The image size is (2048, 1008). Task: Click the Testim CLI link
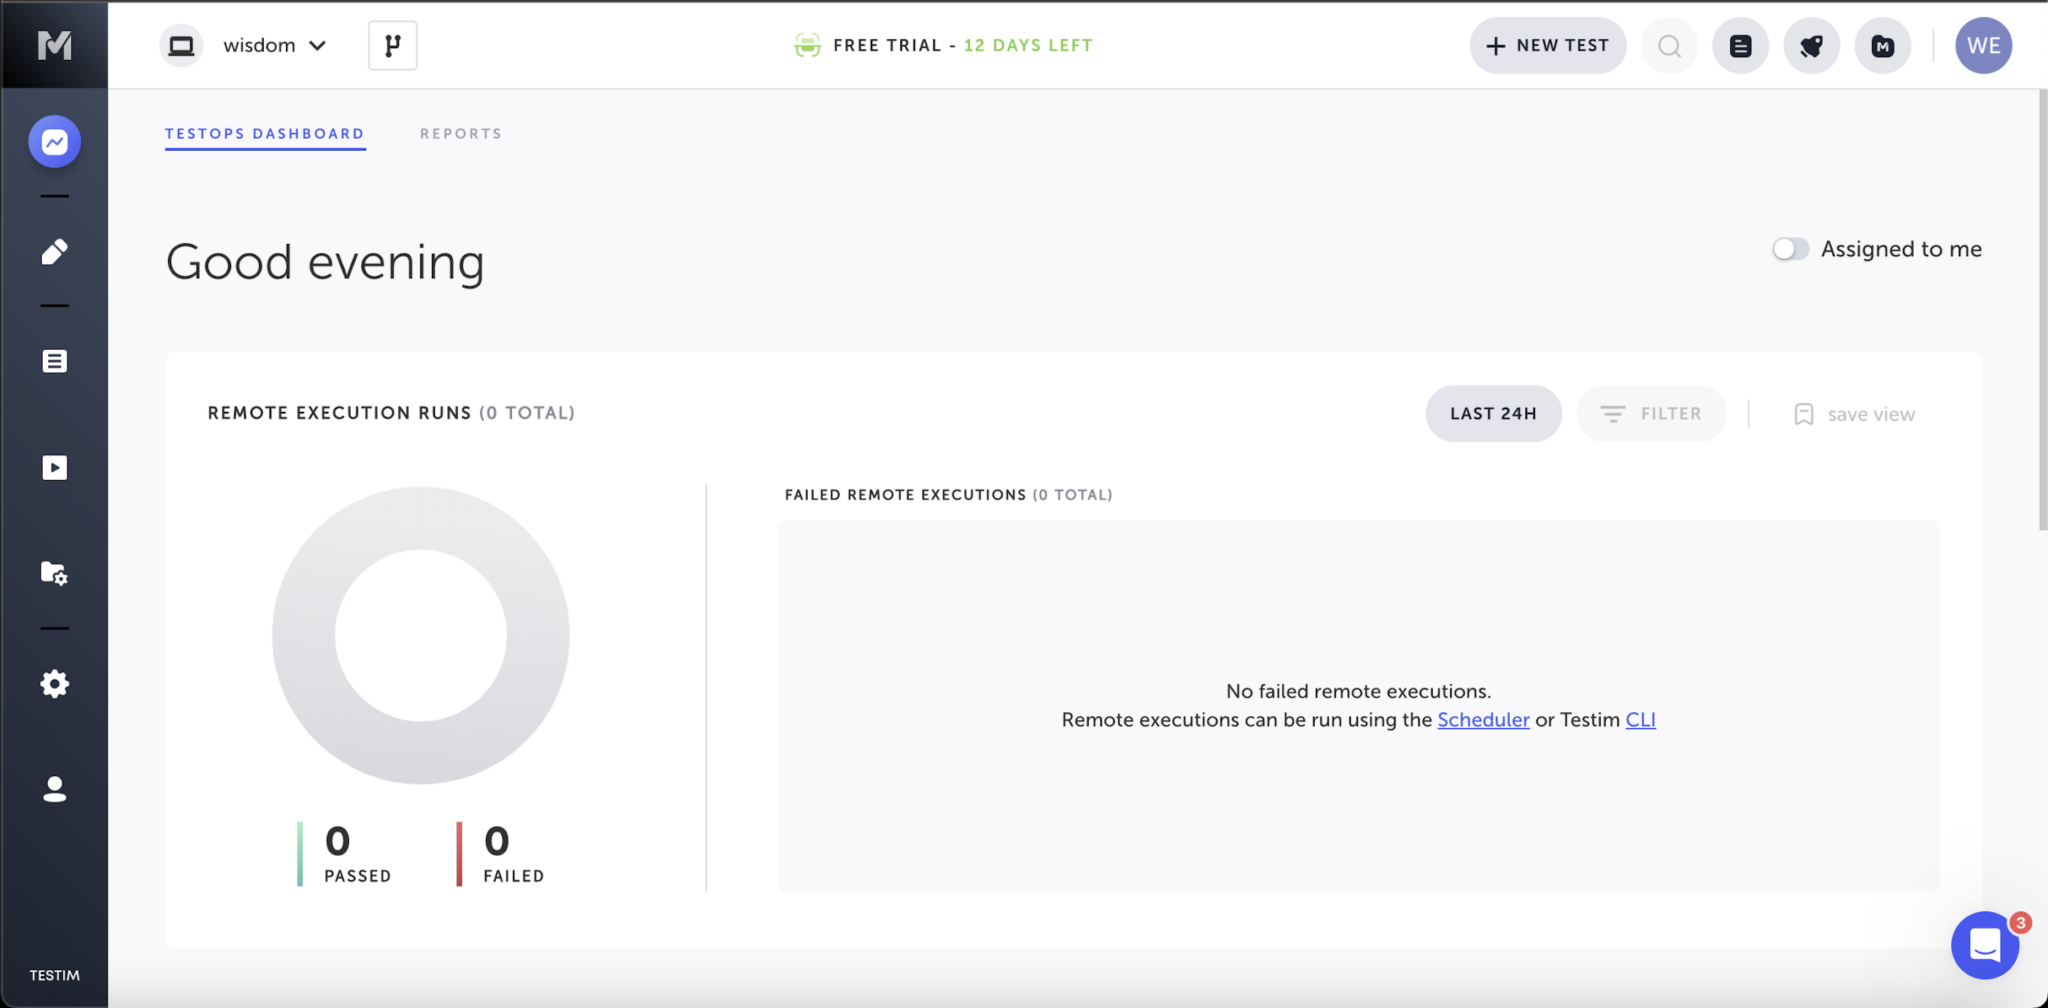click(1641, 719)
